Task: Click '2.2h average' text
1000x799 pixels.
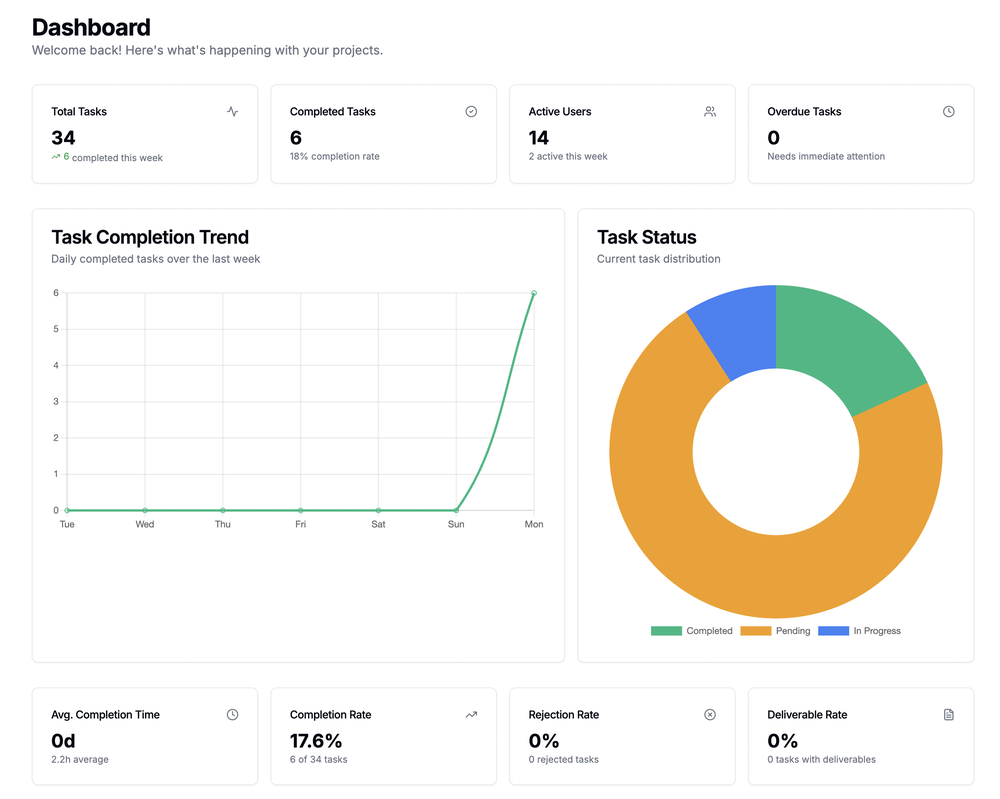Action: [x=80, y=759]
